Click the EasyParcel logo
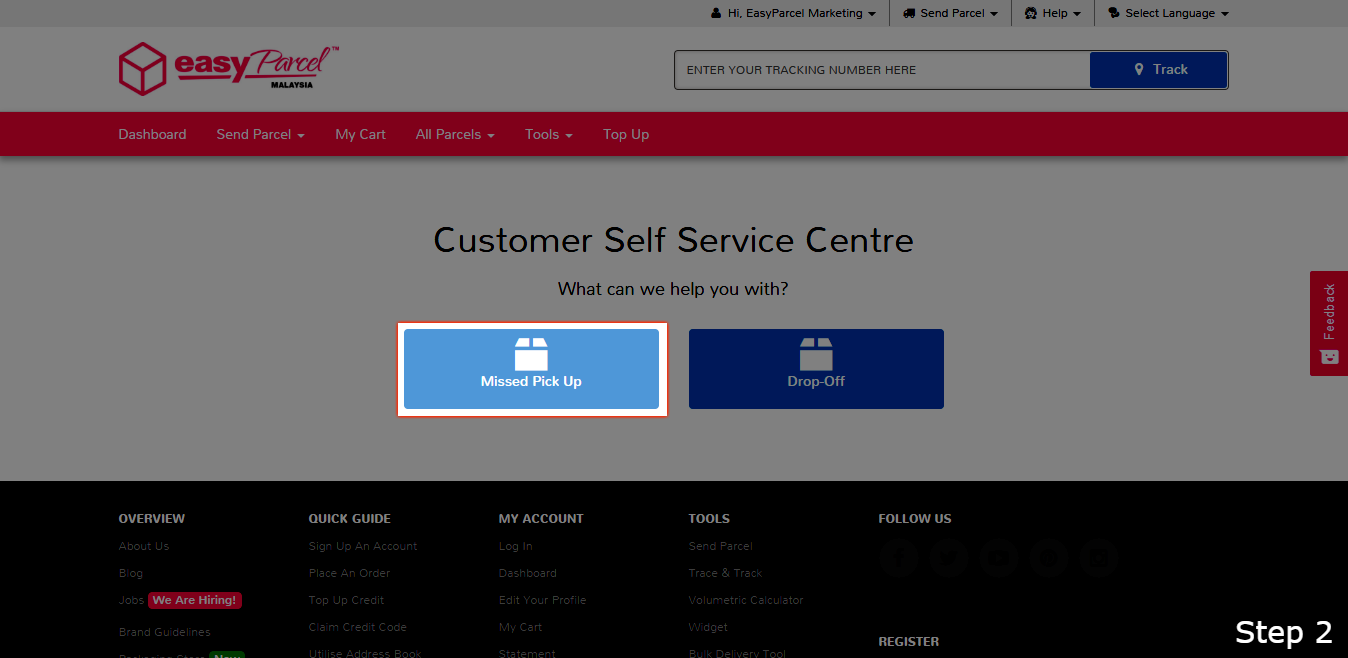Image resolution: width=1348 pixels, height=658 pixels. coord(228,69)
